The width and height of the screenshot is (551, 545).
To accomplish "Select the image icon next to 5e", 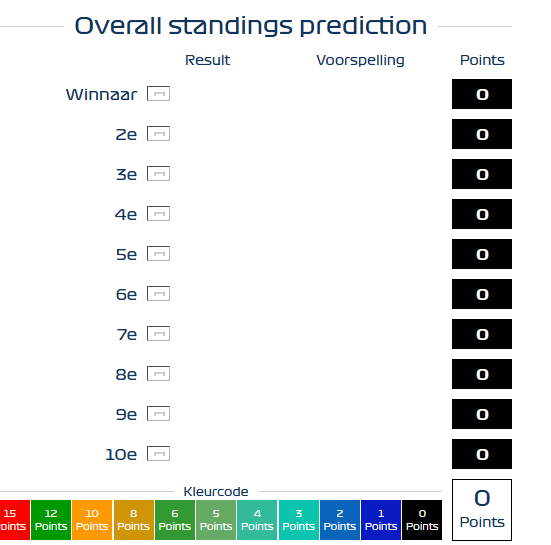I will pos(158,254).
